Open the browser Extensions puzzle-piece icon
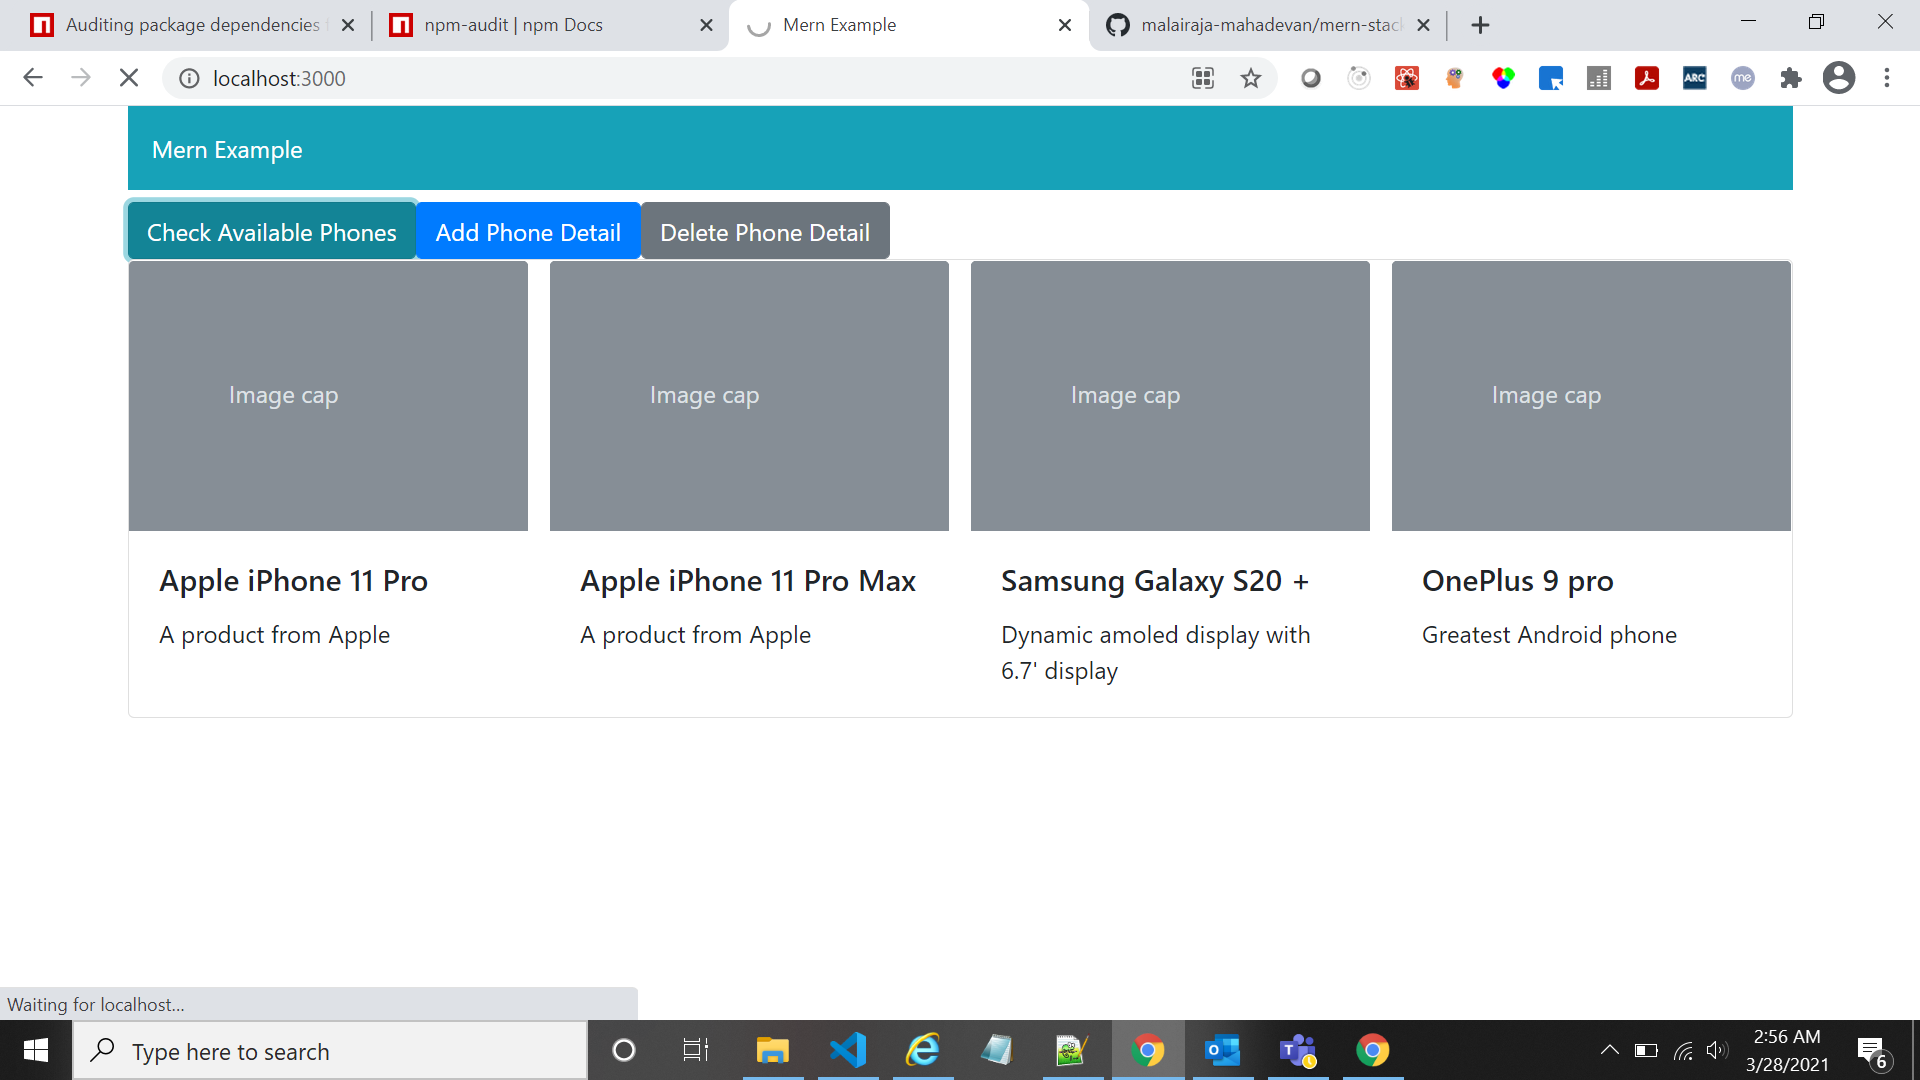Viewport: 1920px width, 1080px height. (x=1791, y=78)
